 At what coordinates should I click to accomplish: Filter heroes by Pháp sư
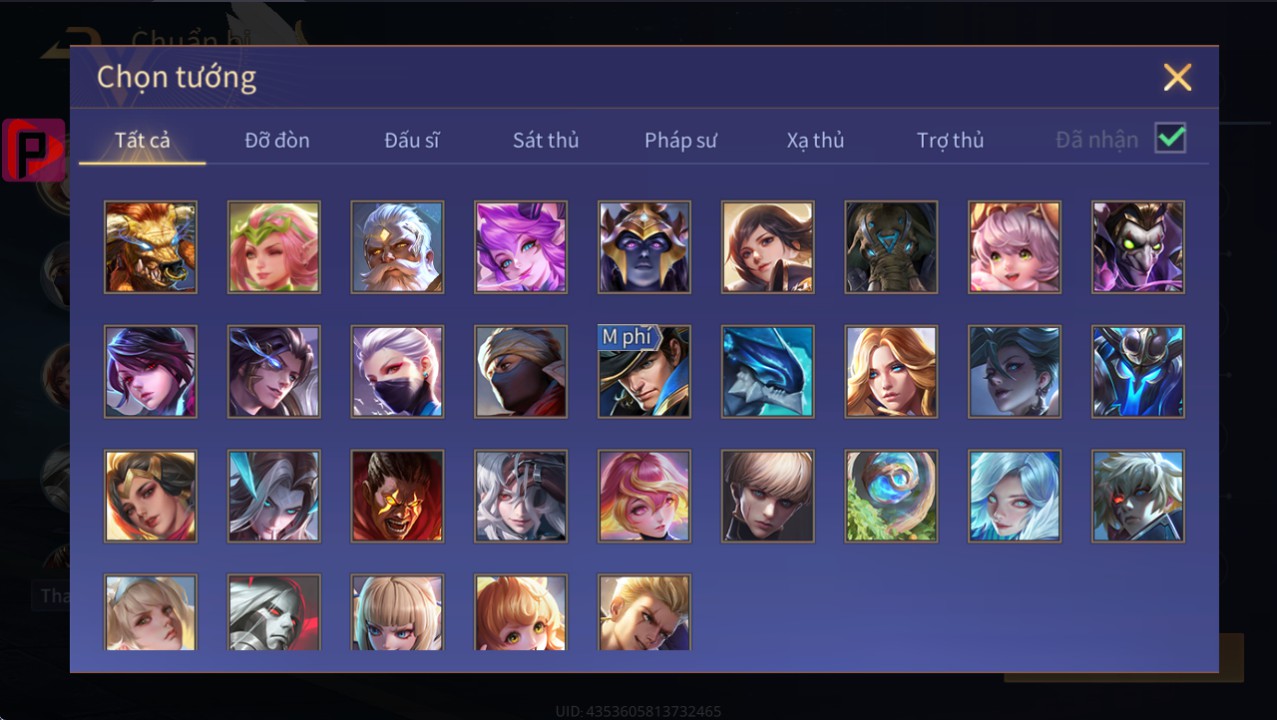pyautogui.click(x=680, y=140)
